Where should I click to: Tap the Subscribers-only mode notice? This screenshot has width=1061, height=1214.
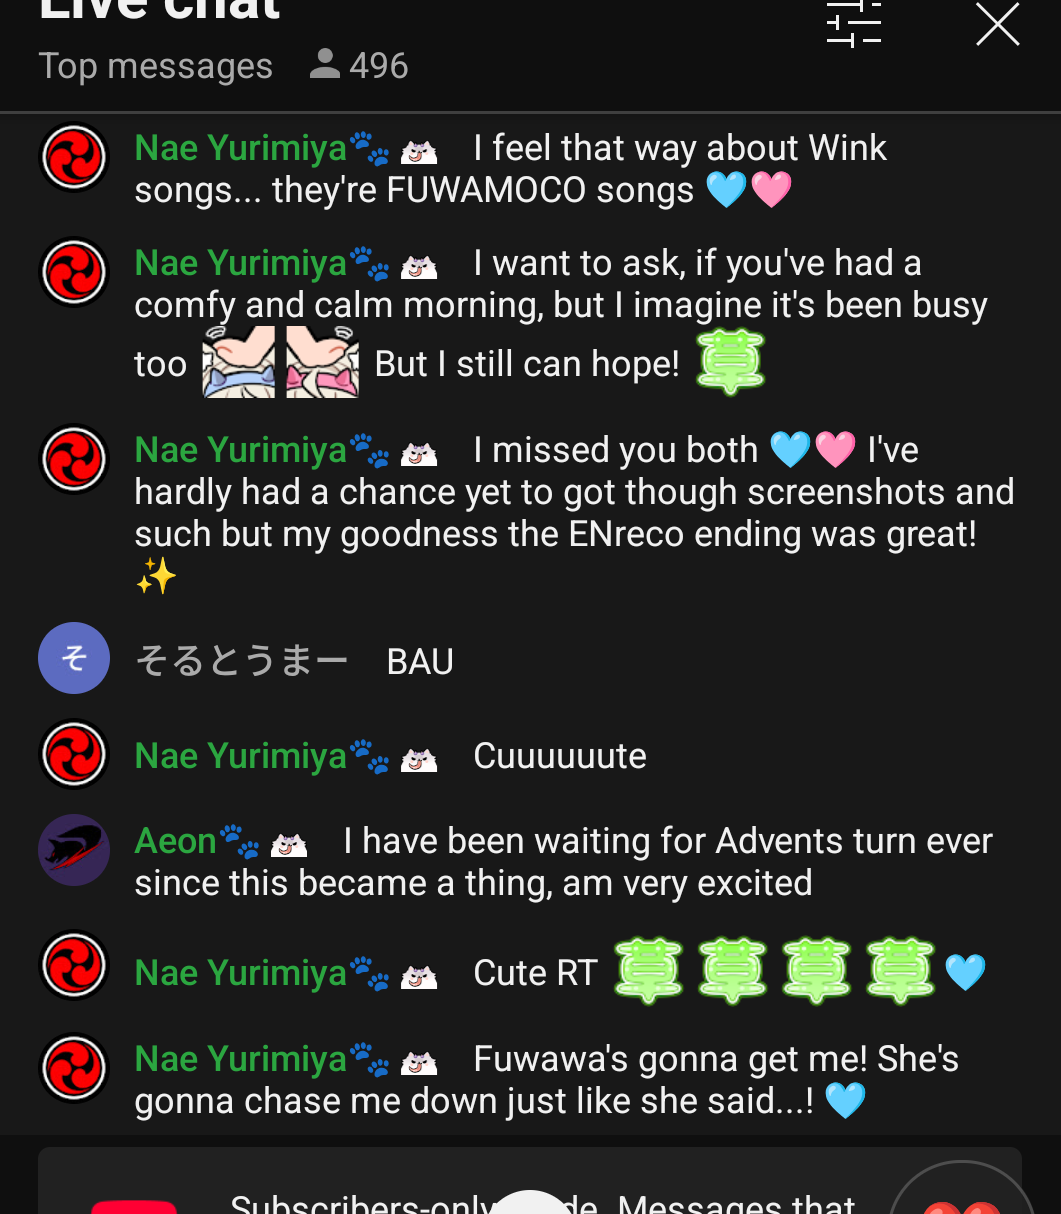pos(530,1181)
